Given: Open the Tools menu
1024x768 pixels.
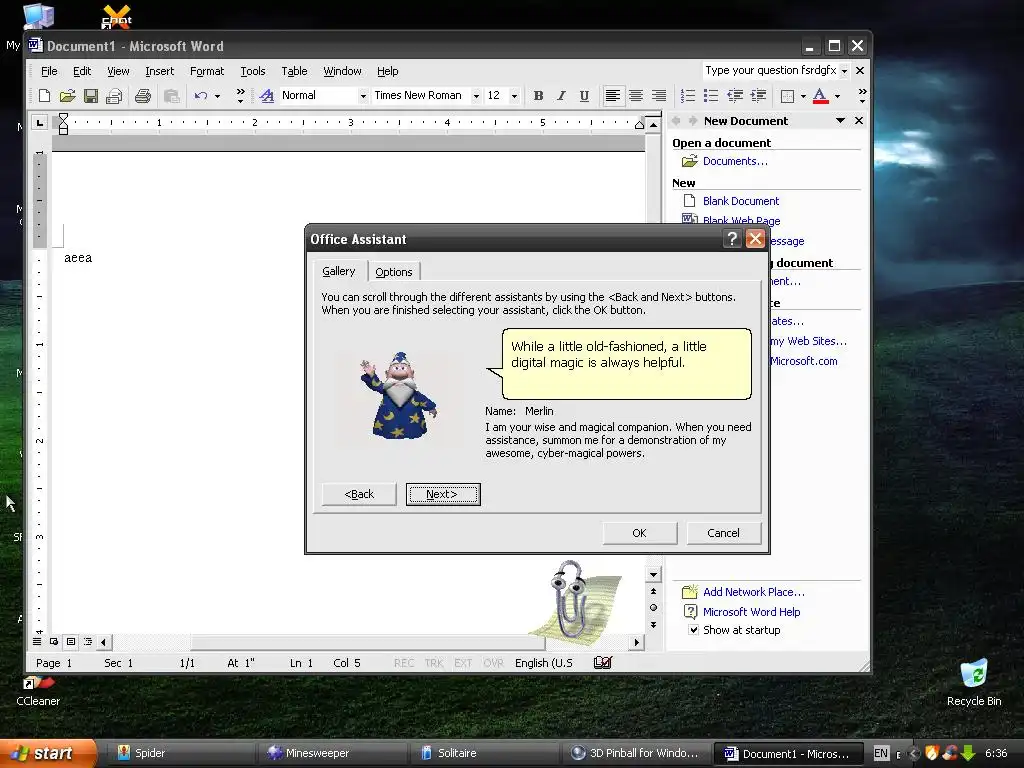Looking at the screenshot, I should point(253,71).
